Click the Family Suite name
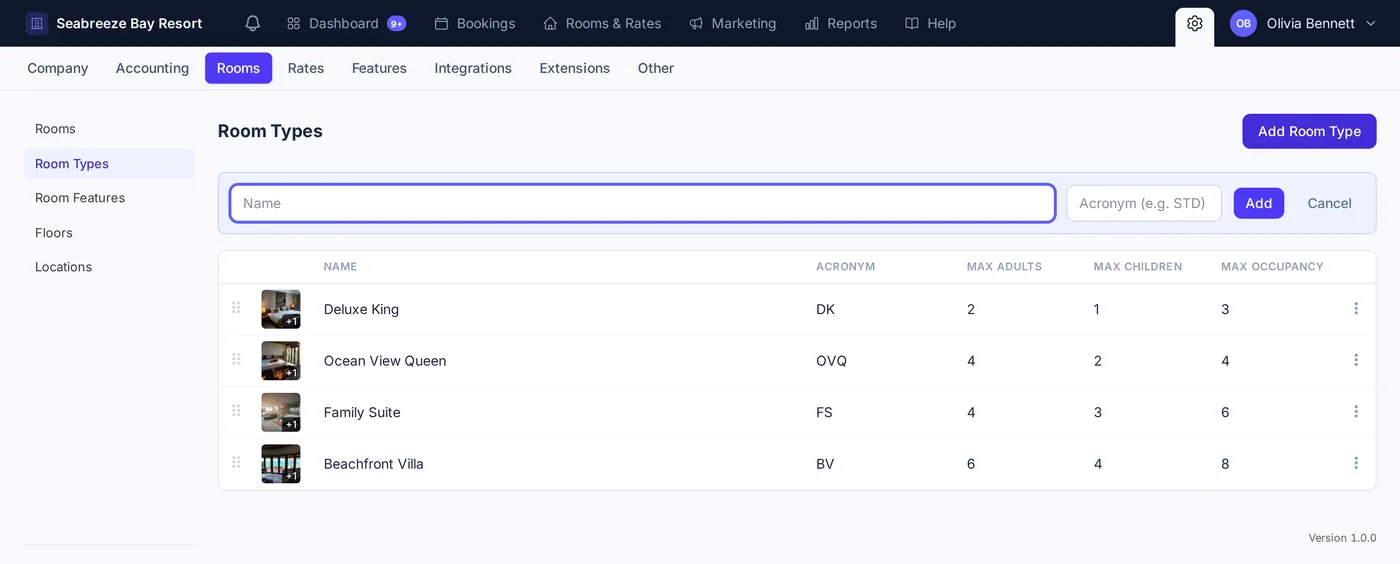 click(x=362, y=412)
